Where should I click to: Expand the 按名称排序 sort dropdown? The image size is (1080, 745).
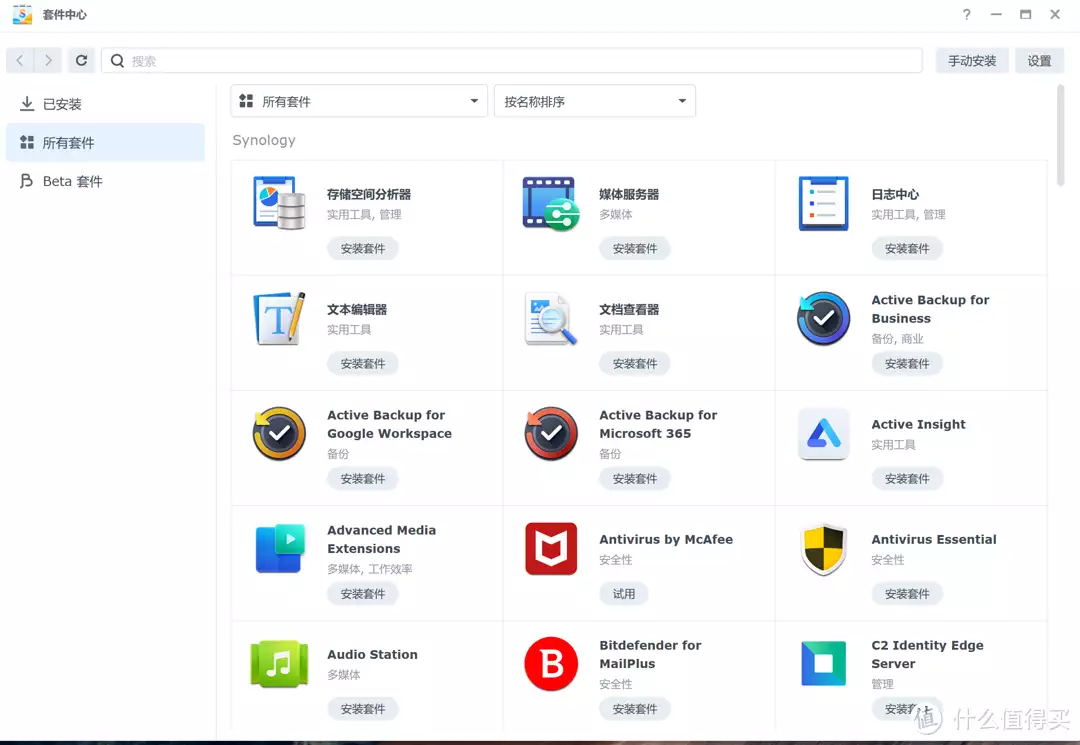[x=594, y=101]
